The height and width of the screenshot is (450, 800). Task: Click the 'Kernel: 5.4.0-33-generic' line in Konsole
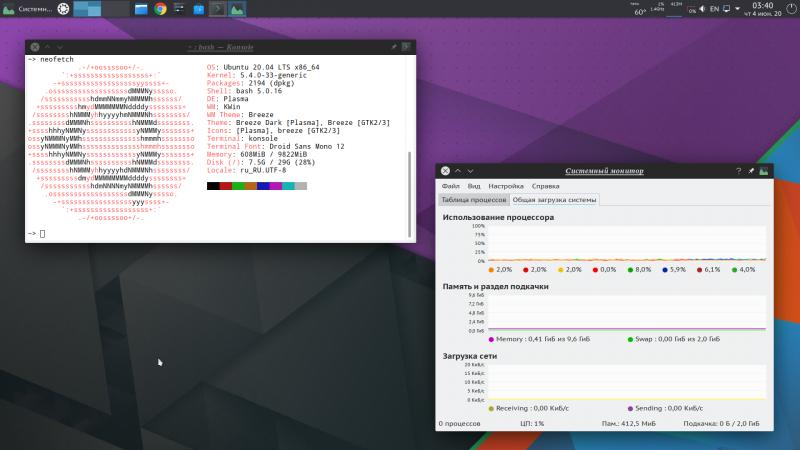click(257, 75)
